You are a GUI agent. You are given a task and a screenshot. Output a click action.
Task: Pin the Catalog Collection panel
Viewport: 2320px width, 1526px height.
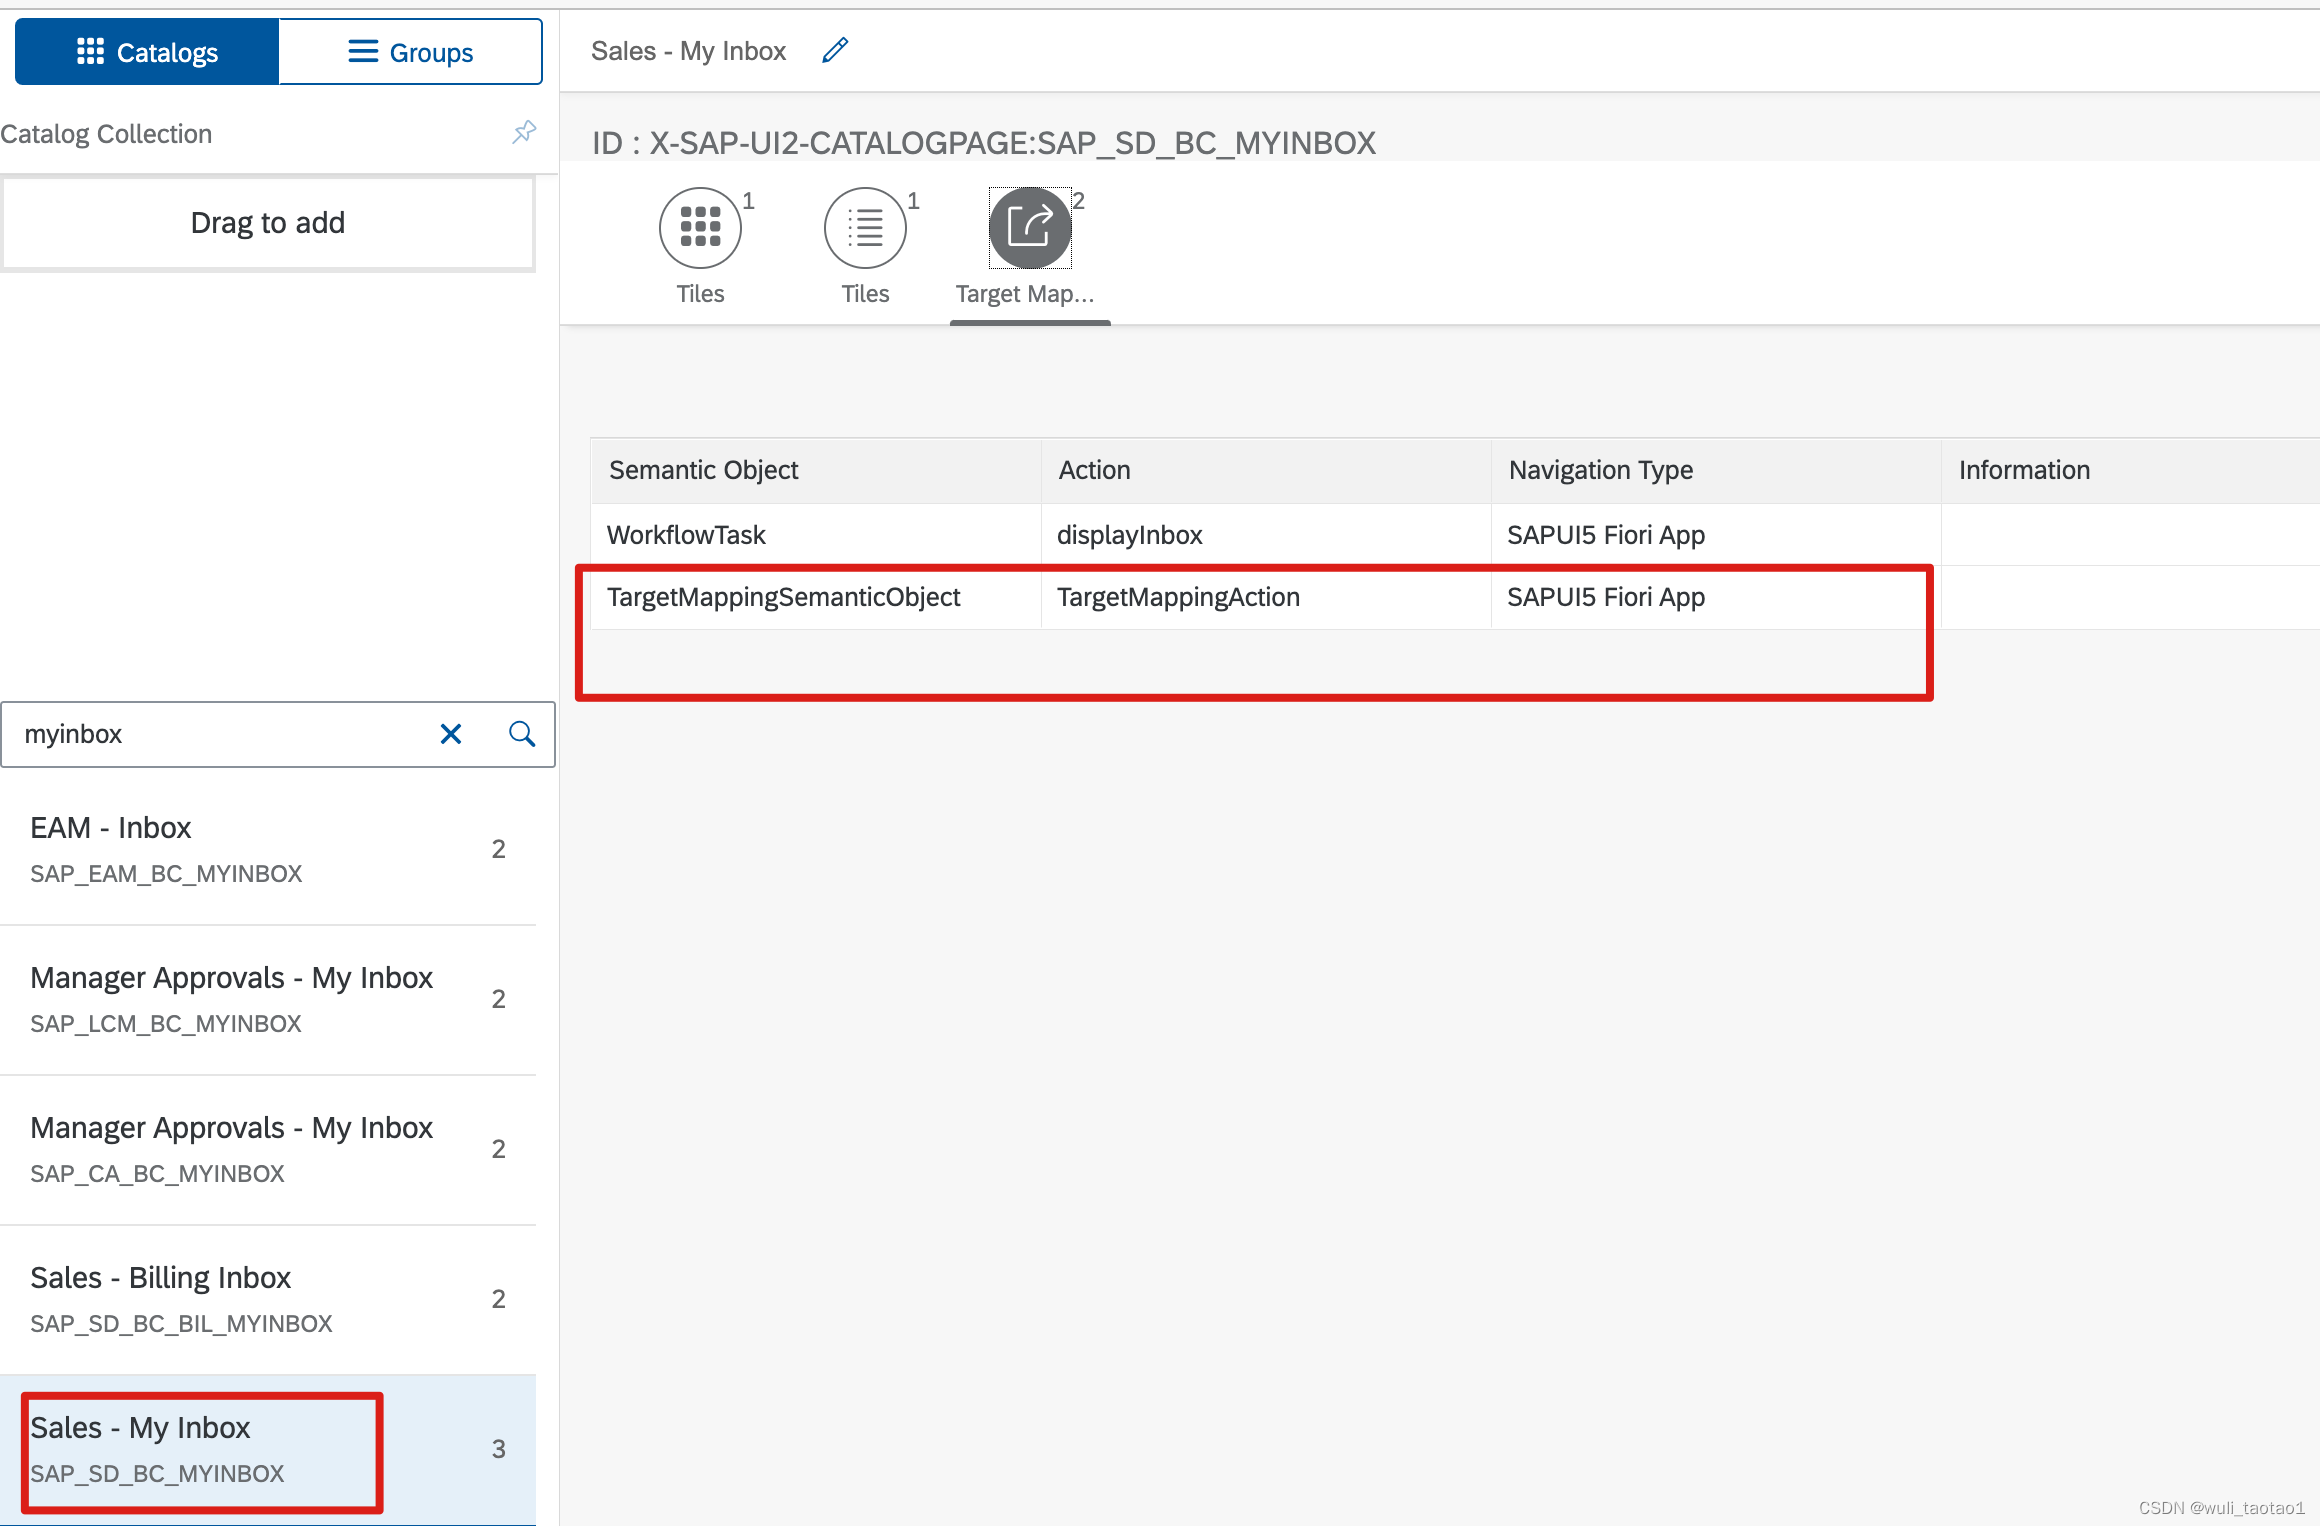[x=524, y=131]
